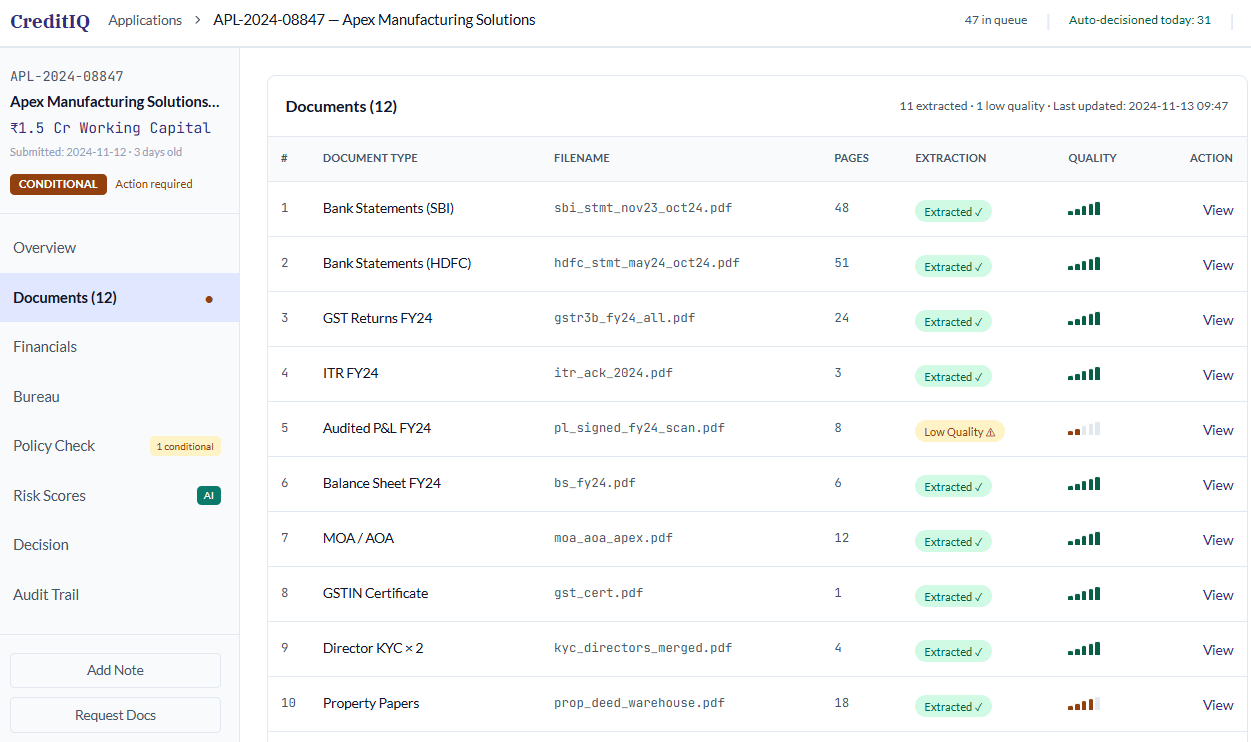Click Low Quality badge for Audited P&L
The height and width of the screenshot is (742, 1251).
click(x=959, y=432)
